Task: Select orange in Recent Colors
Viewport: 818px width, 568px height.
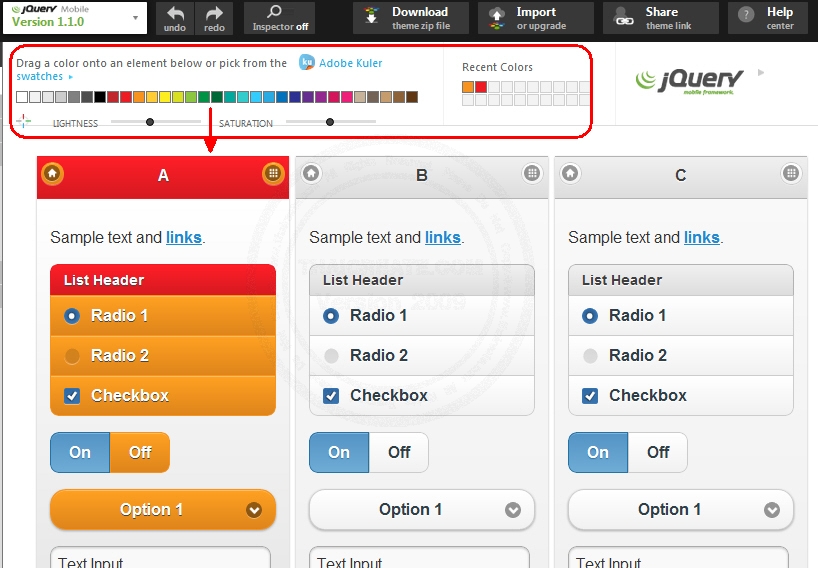Action: (468, 87)
